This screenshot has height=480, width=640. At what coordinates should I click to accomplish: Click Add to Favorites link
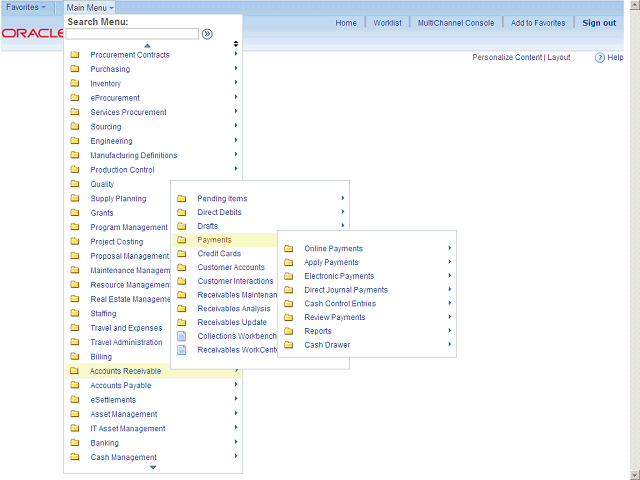pyautogui.click(x=538, y=23)
